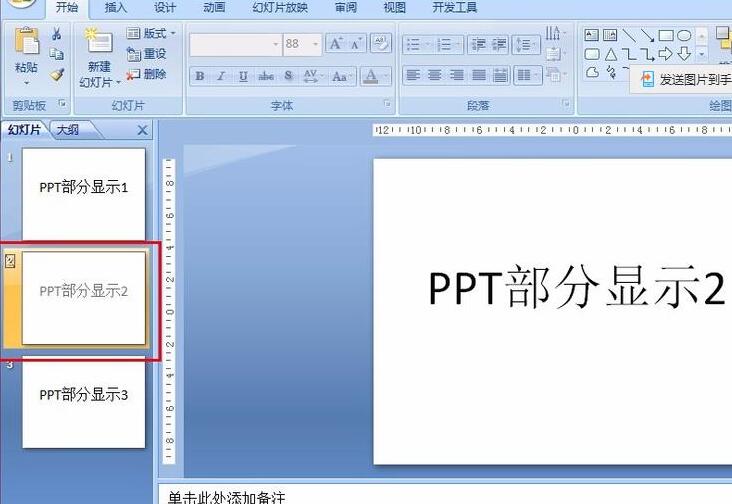Toggle center text alignment
This screenshot has width=732, height=504.
coord(435,75)
